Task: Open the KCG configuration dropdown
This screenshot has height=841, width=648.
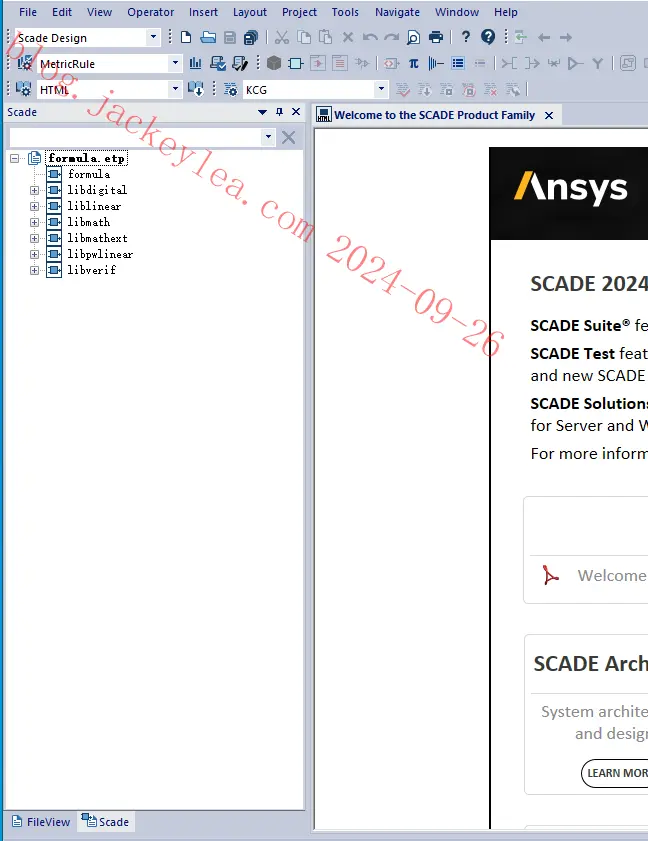Action: pyautogui.click(x=381, y=89)
